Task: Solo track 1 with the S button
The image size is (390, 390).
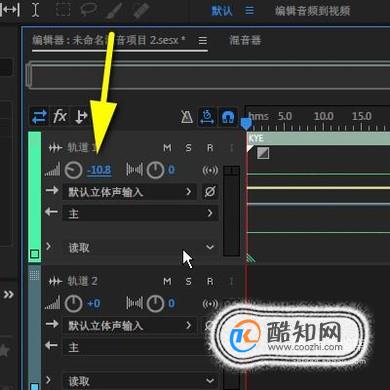Action: coord(188,148)
